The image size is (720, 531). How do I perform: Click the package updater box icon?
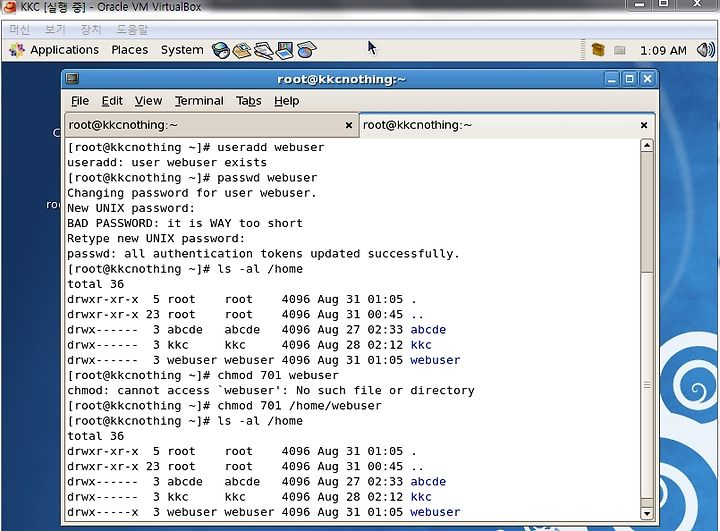click(x=598, y=50)
